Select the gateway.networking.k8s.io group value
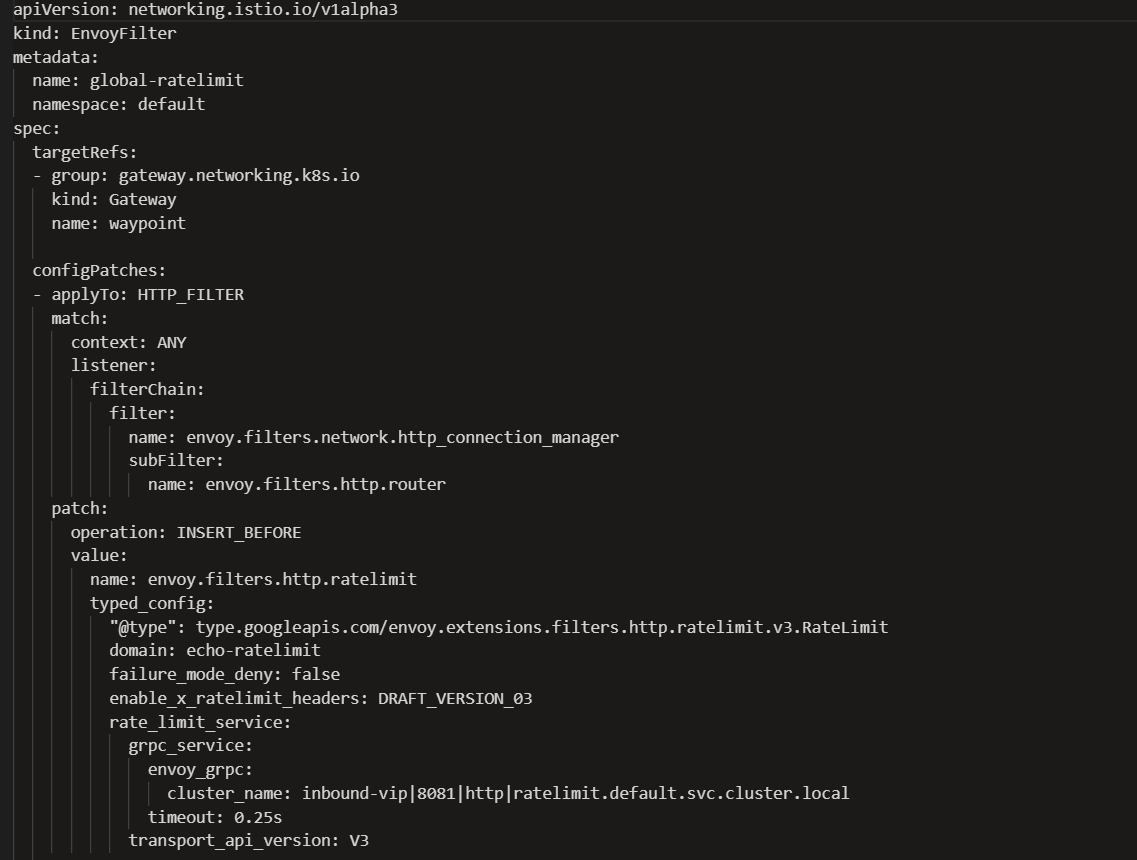The image size is (1137, 860). (239, 175)
